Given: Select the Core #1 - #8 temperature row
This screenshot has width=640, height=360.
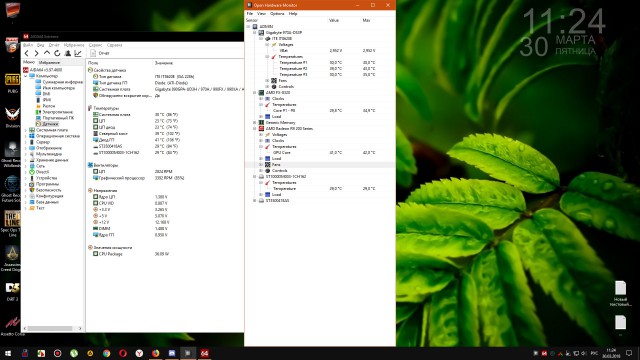Looking at the screenshot, I should point(320,111).
